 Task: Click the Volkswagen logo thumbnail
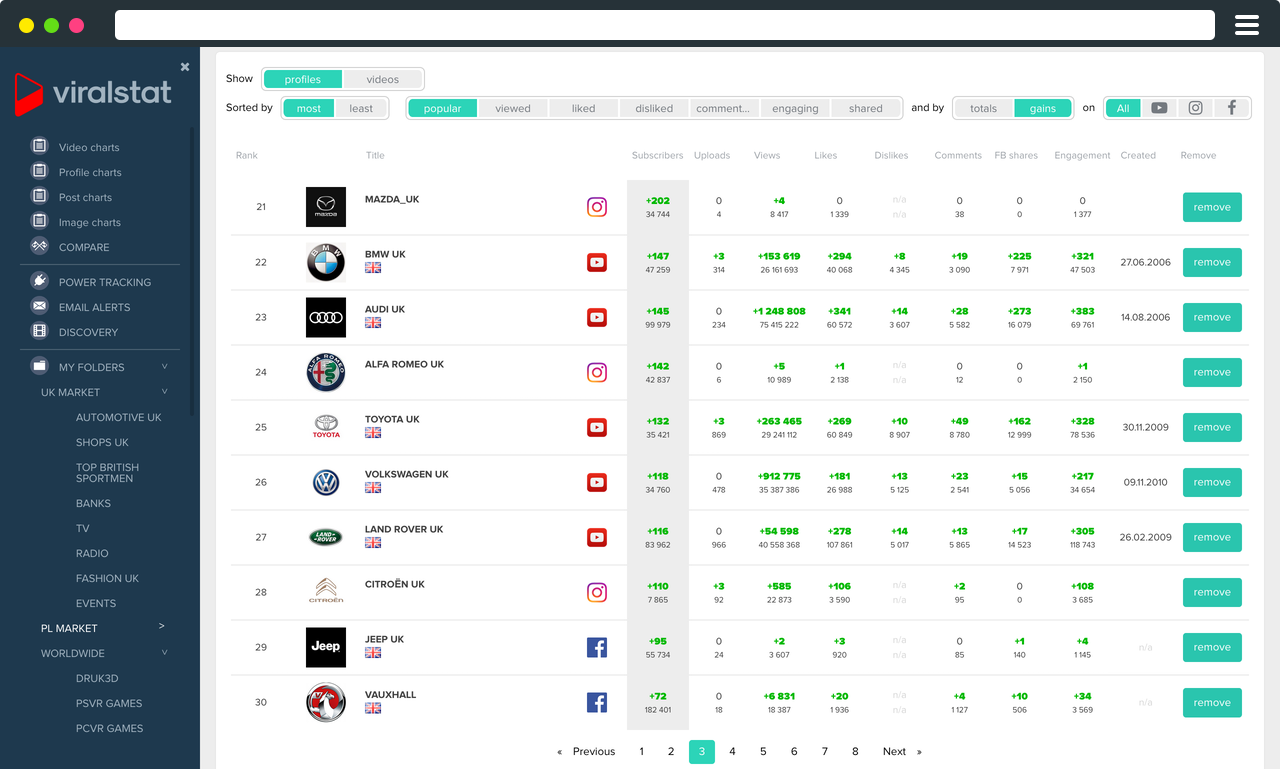(x=326, y=482)
